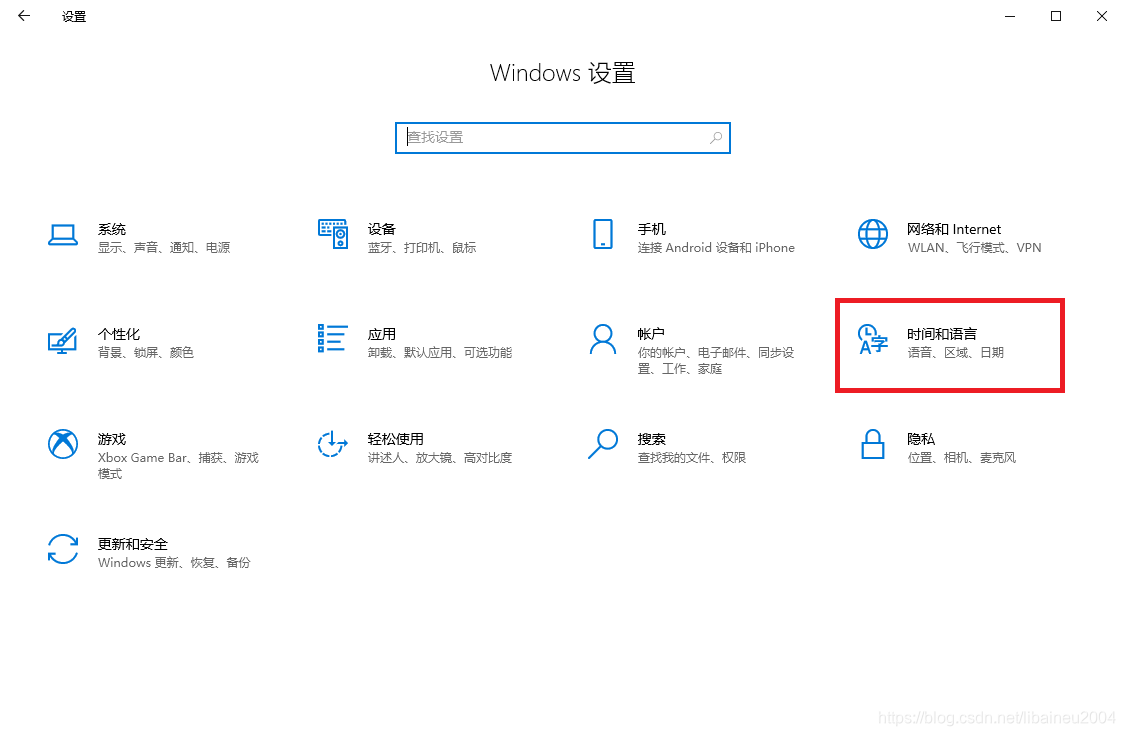This screenshot has width=1125, height=736.
Task: Open the laptop System (系统) icon
Action: (x=63, y=235)
